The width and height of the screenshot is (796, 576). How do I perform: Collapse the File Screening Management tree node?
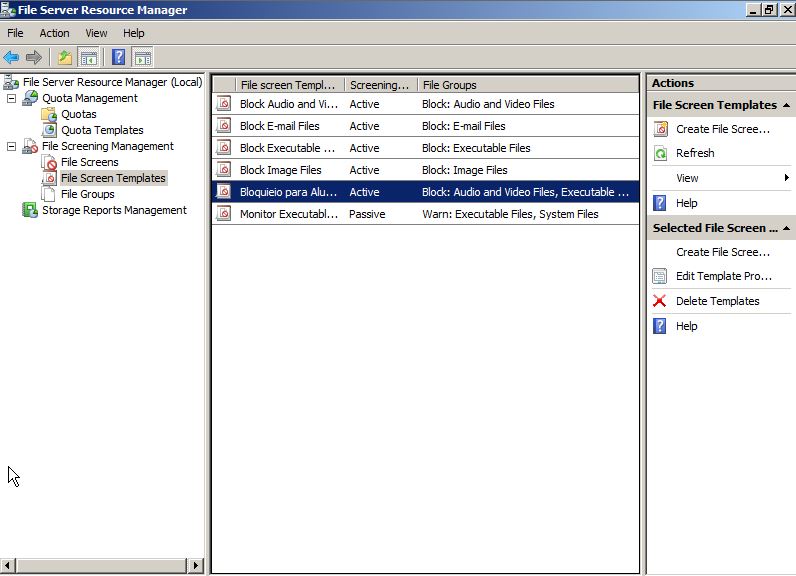(x=11, y=146)
